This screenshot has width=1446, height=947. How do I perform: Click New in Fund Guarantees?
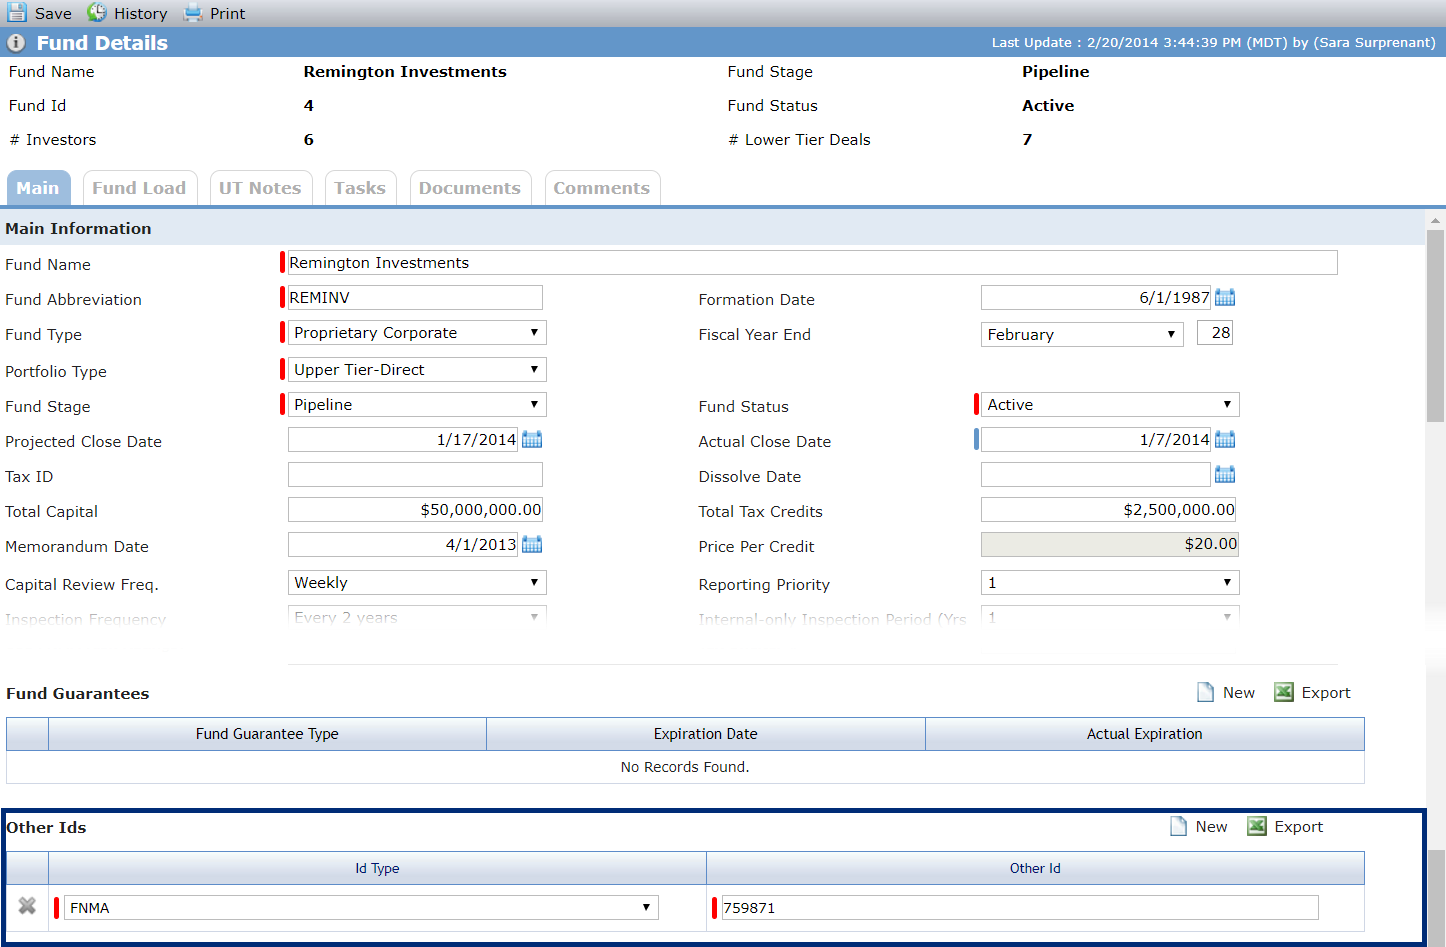(x=1239, y=693)
